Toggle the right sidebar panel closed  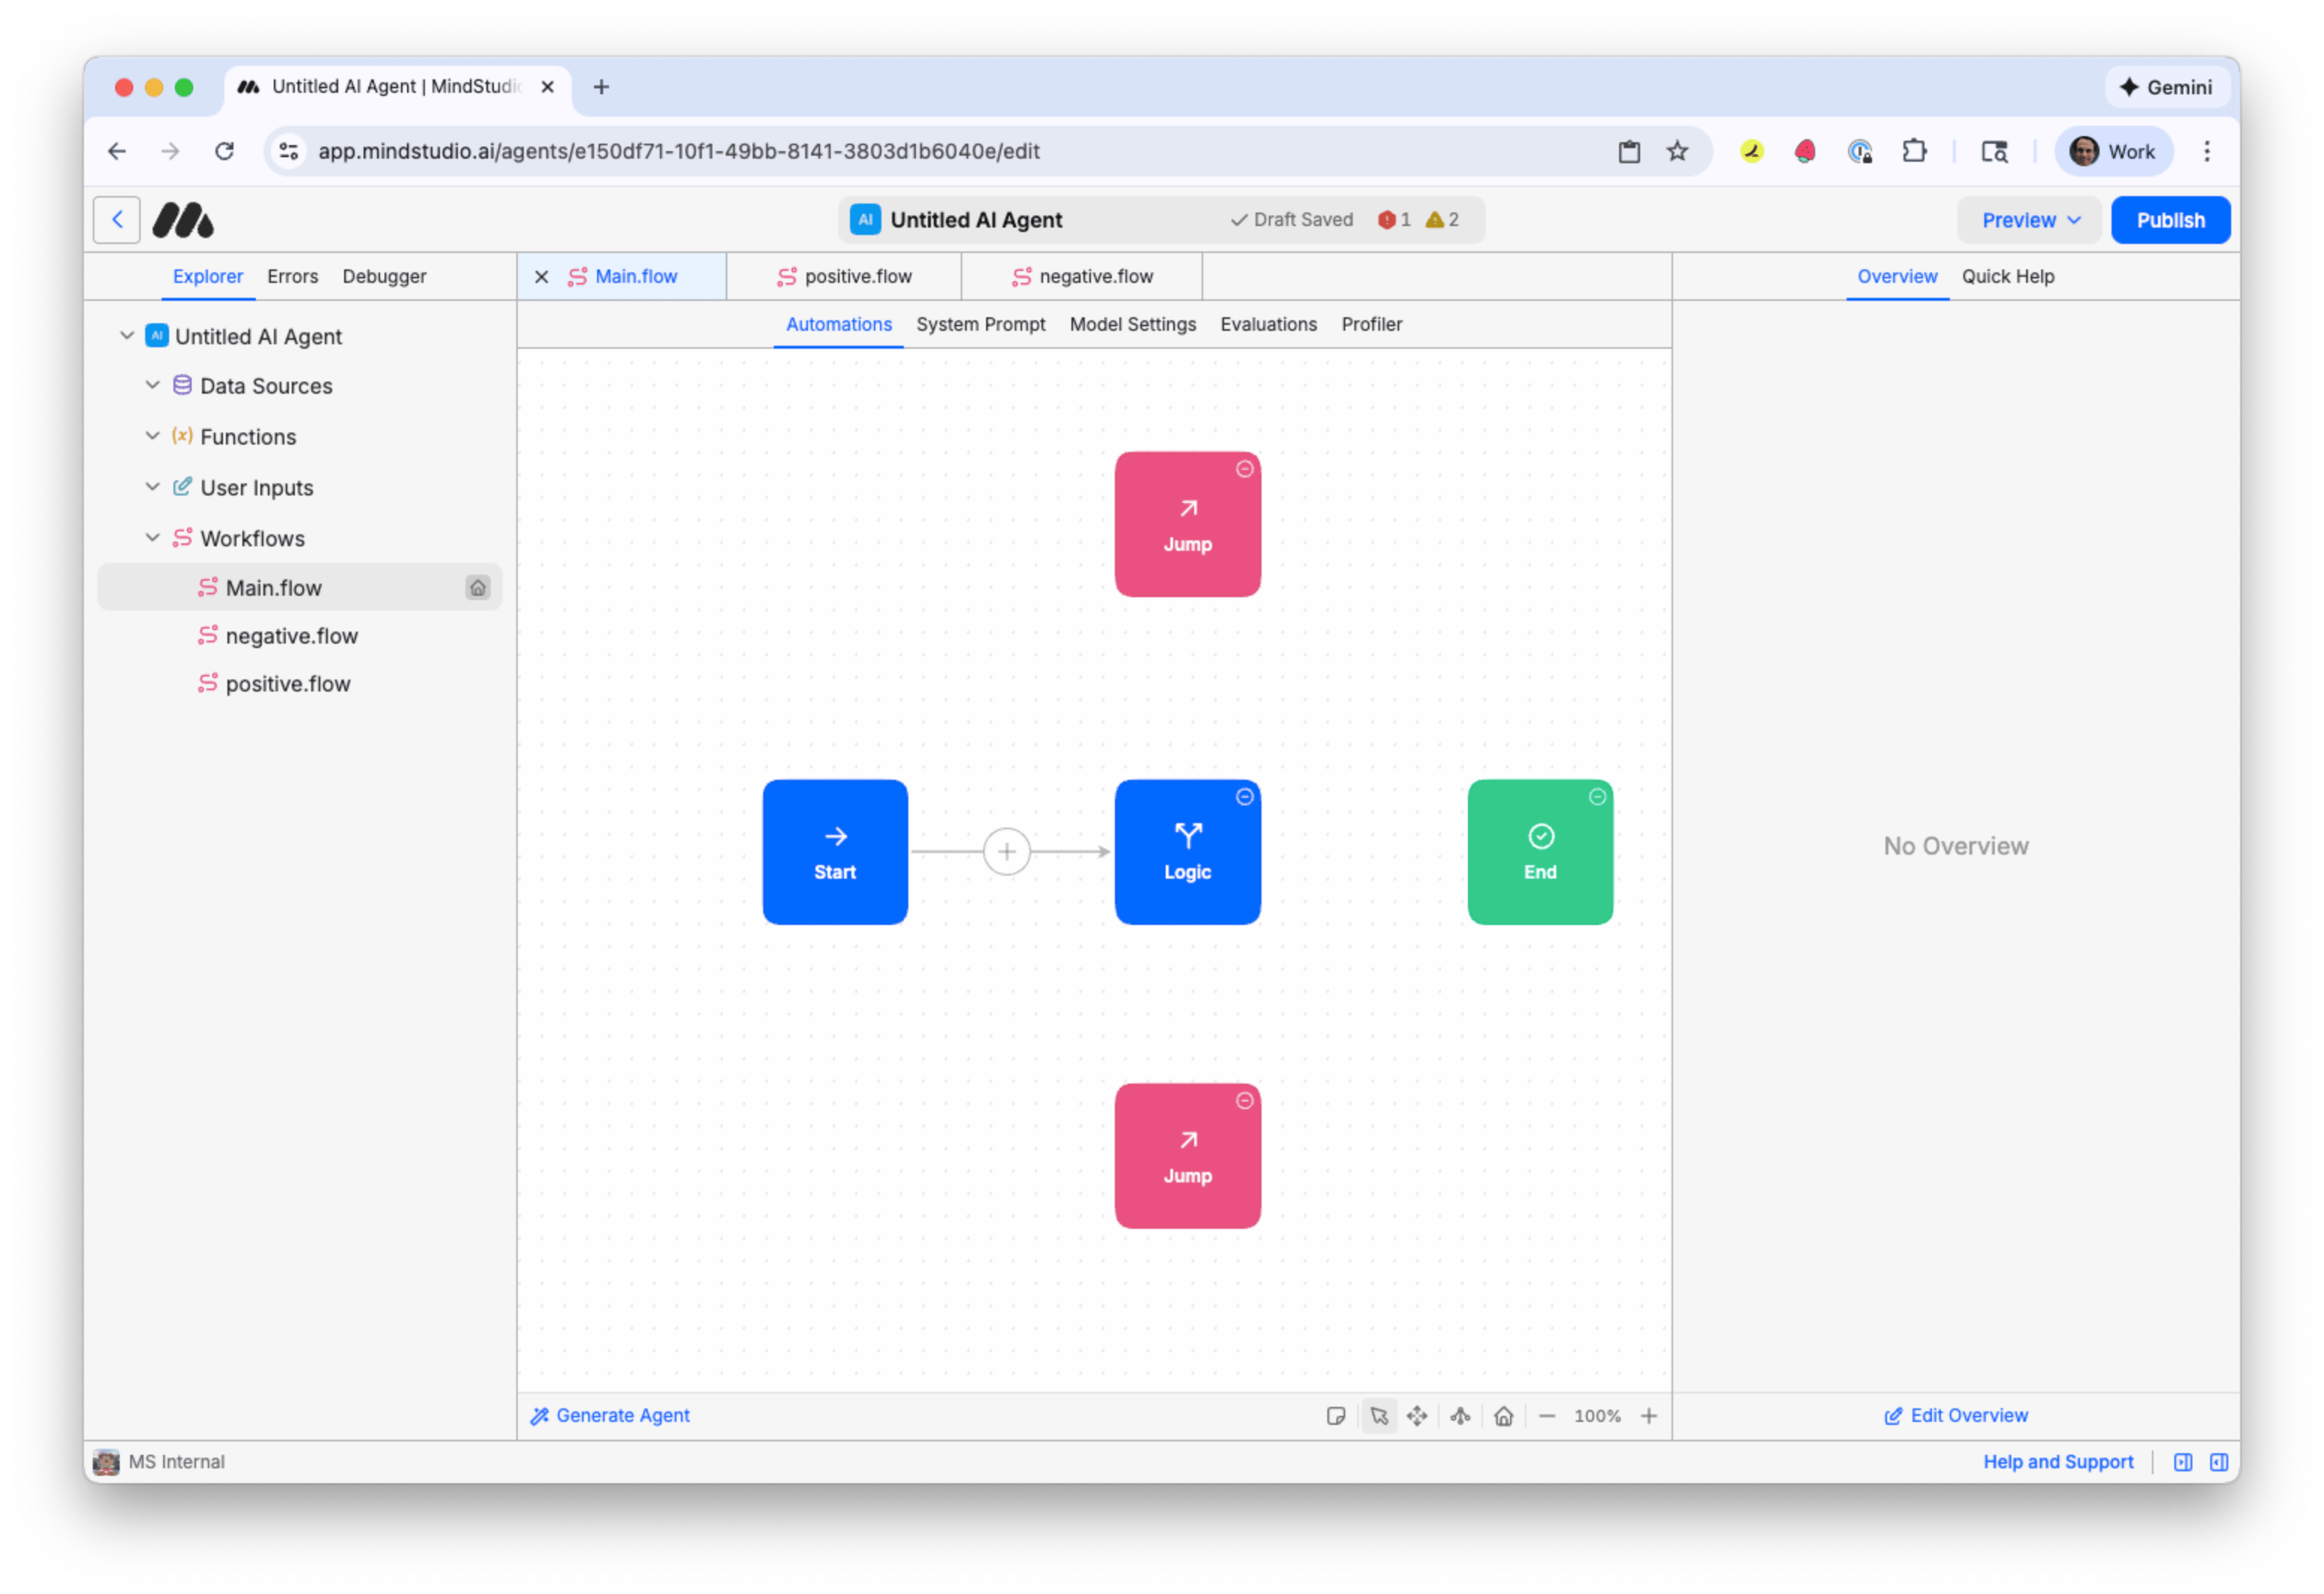(2221, 1461)
